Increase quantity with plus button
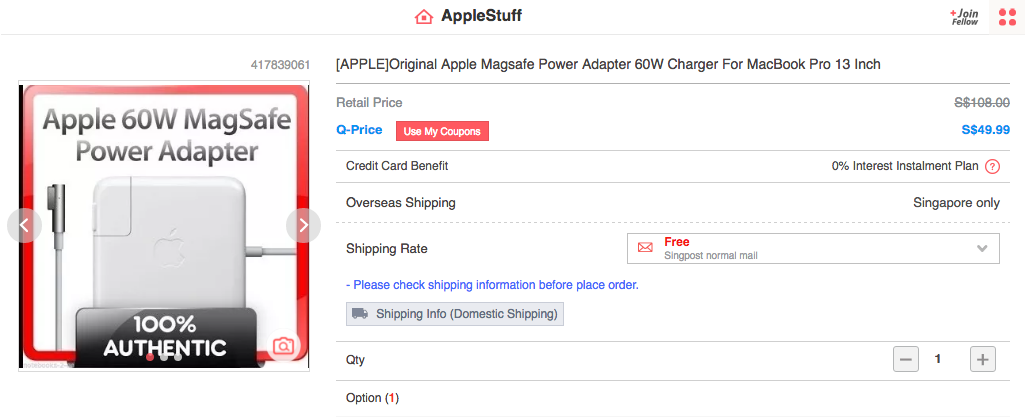Image resolution: width=1026 pixels, height=417 pixels. click(x=983, y=359)
